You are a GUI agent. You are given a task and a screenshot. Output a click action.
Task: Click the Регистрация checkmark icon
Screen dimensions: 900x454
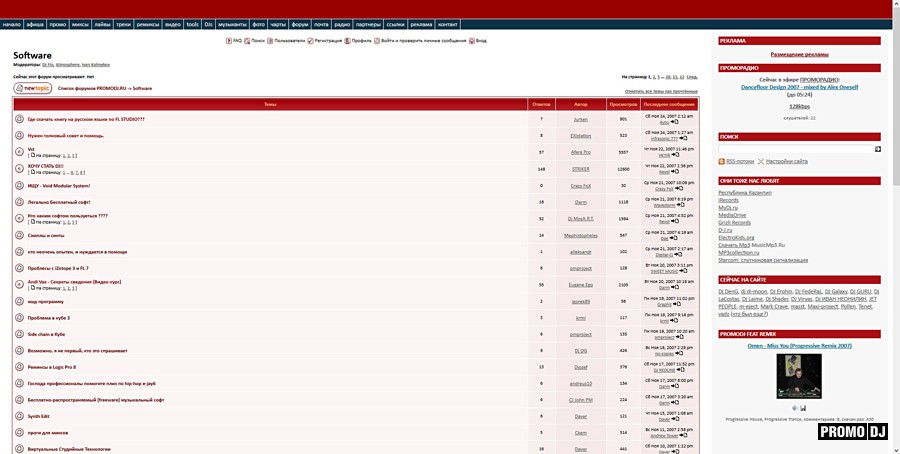310,41
